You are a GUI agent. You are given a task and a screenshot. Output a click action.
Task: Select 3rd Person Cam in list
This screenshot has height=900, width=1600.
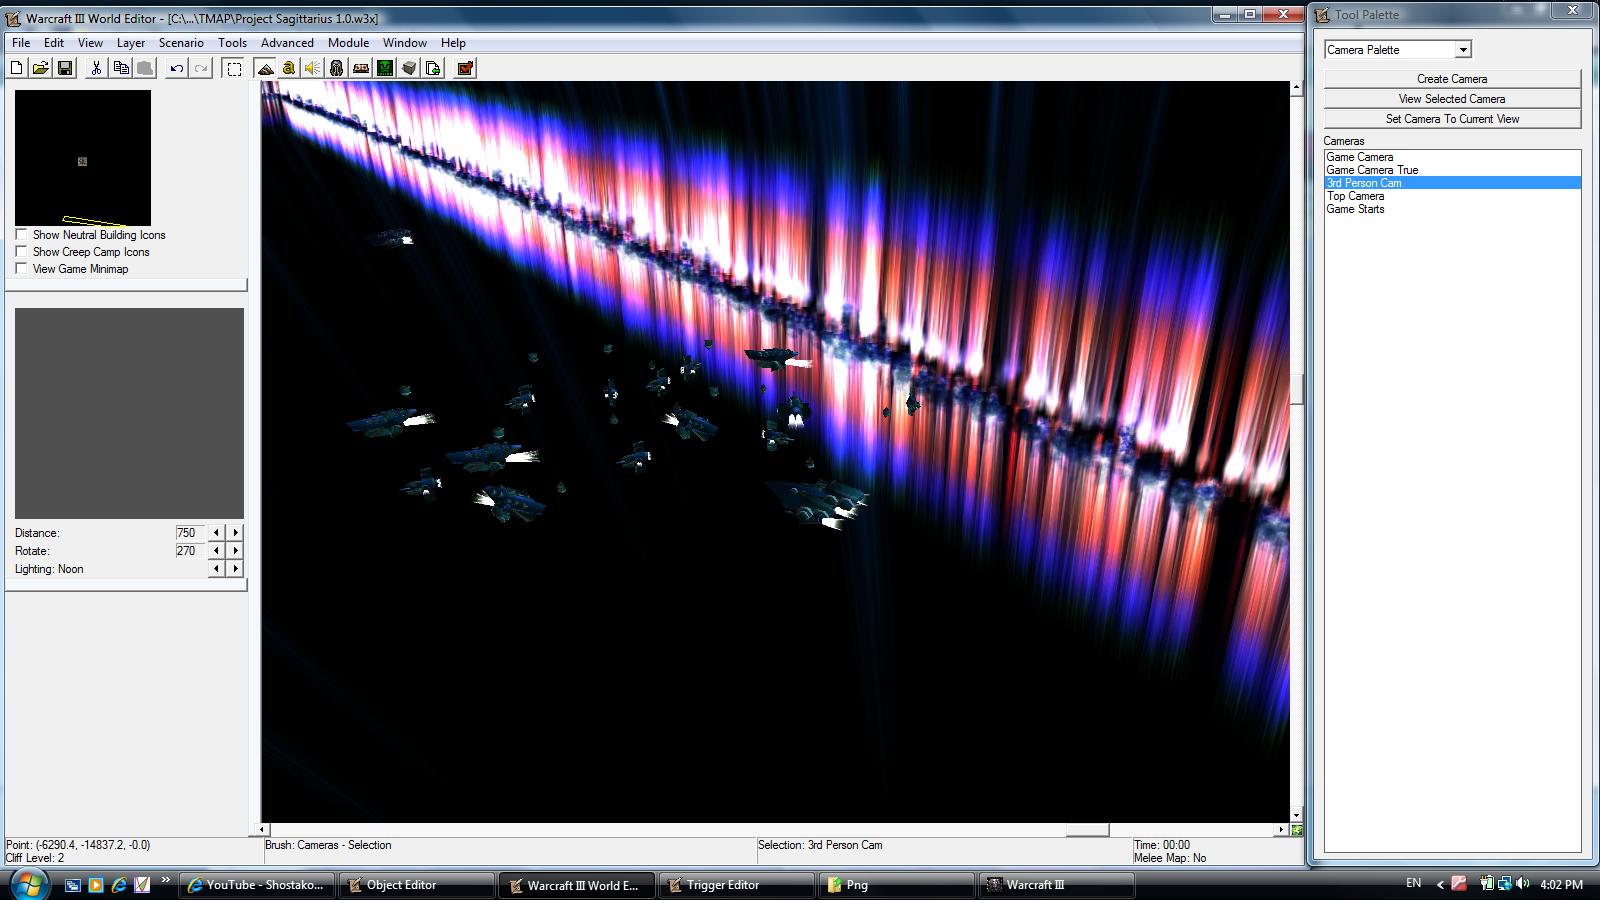click(x=1452, y=183)
